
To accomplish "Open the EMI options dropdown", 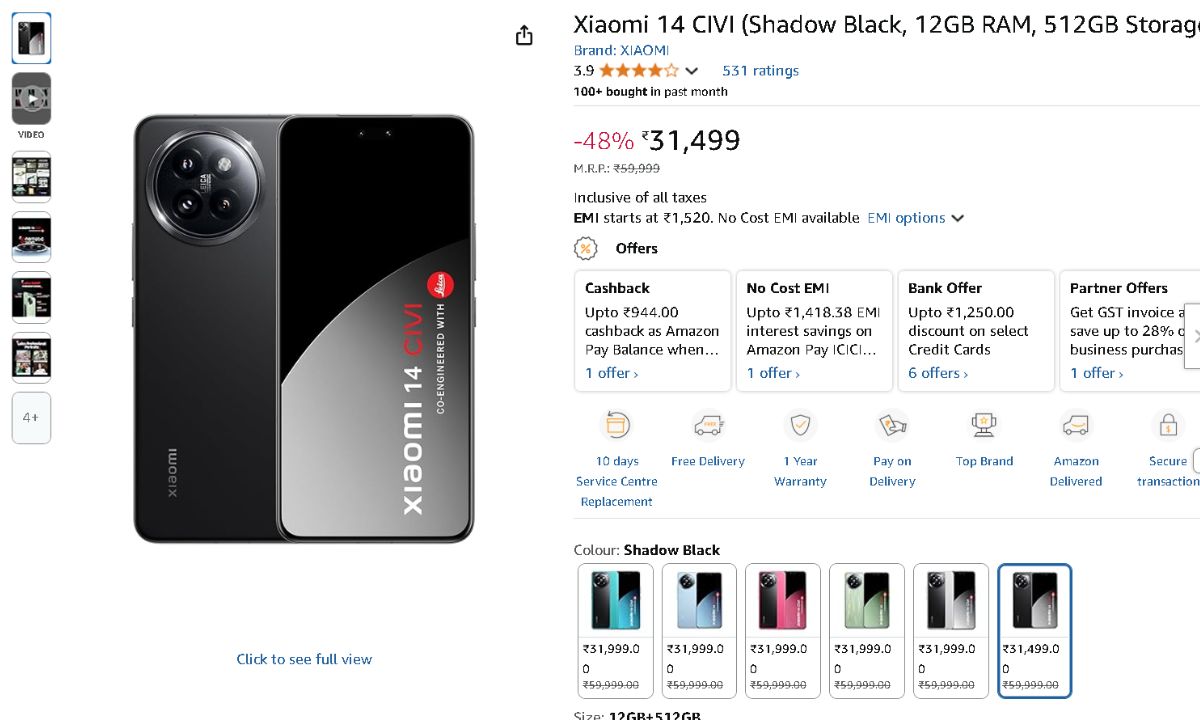I will [x=915, y=218].
